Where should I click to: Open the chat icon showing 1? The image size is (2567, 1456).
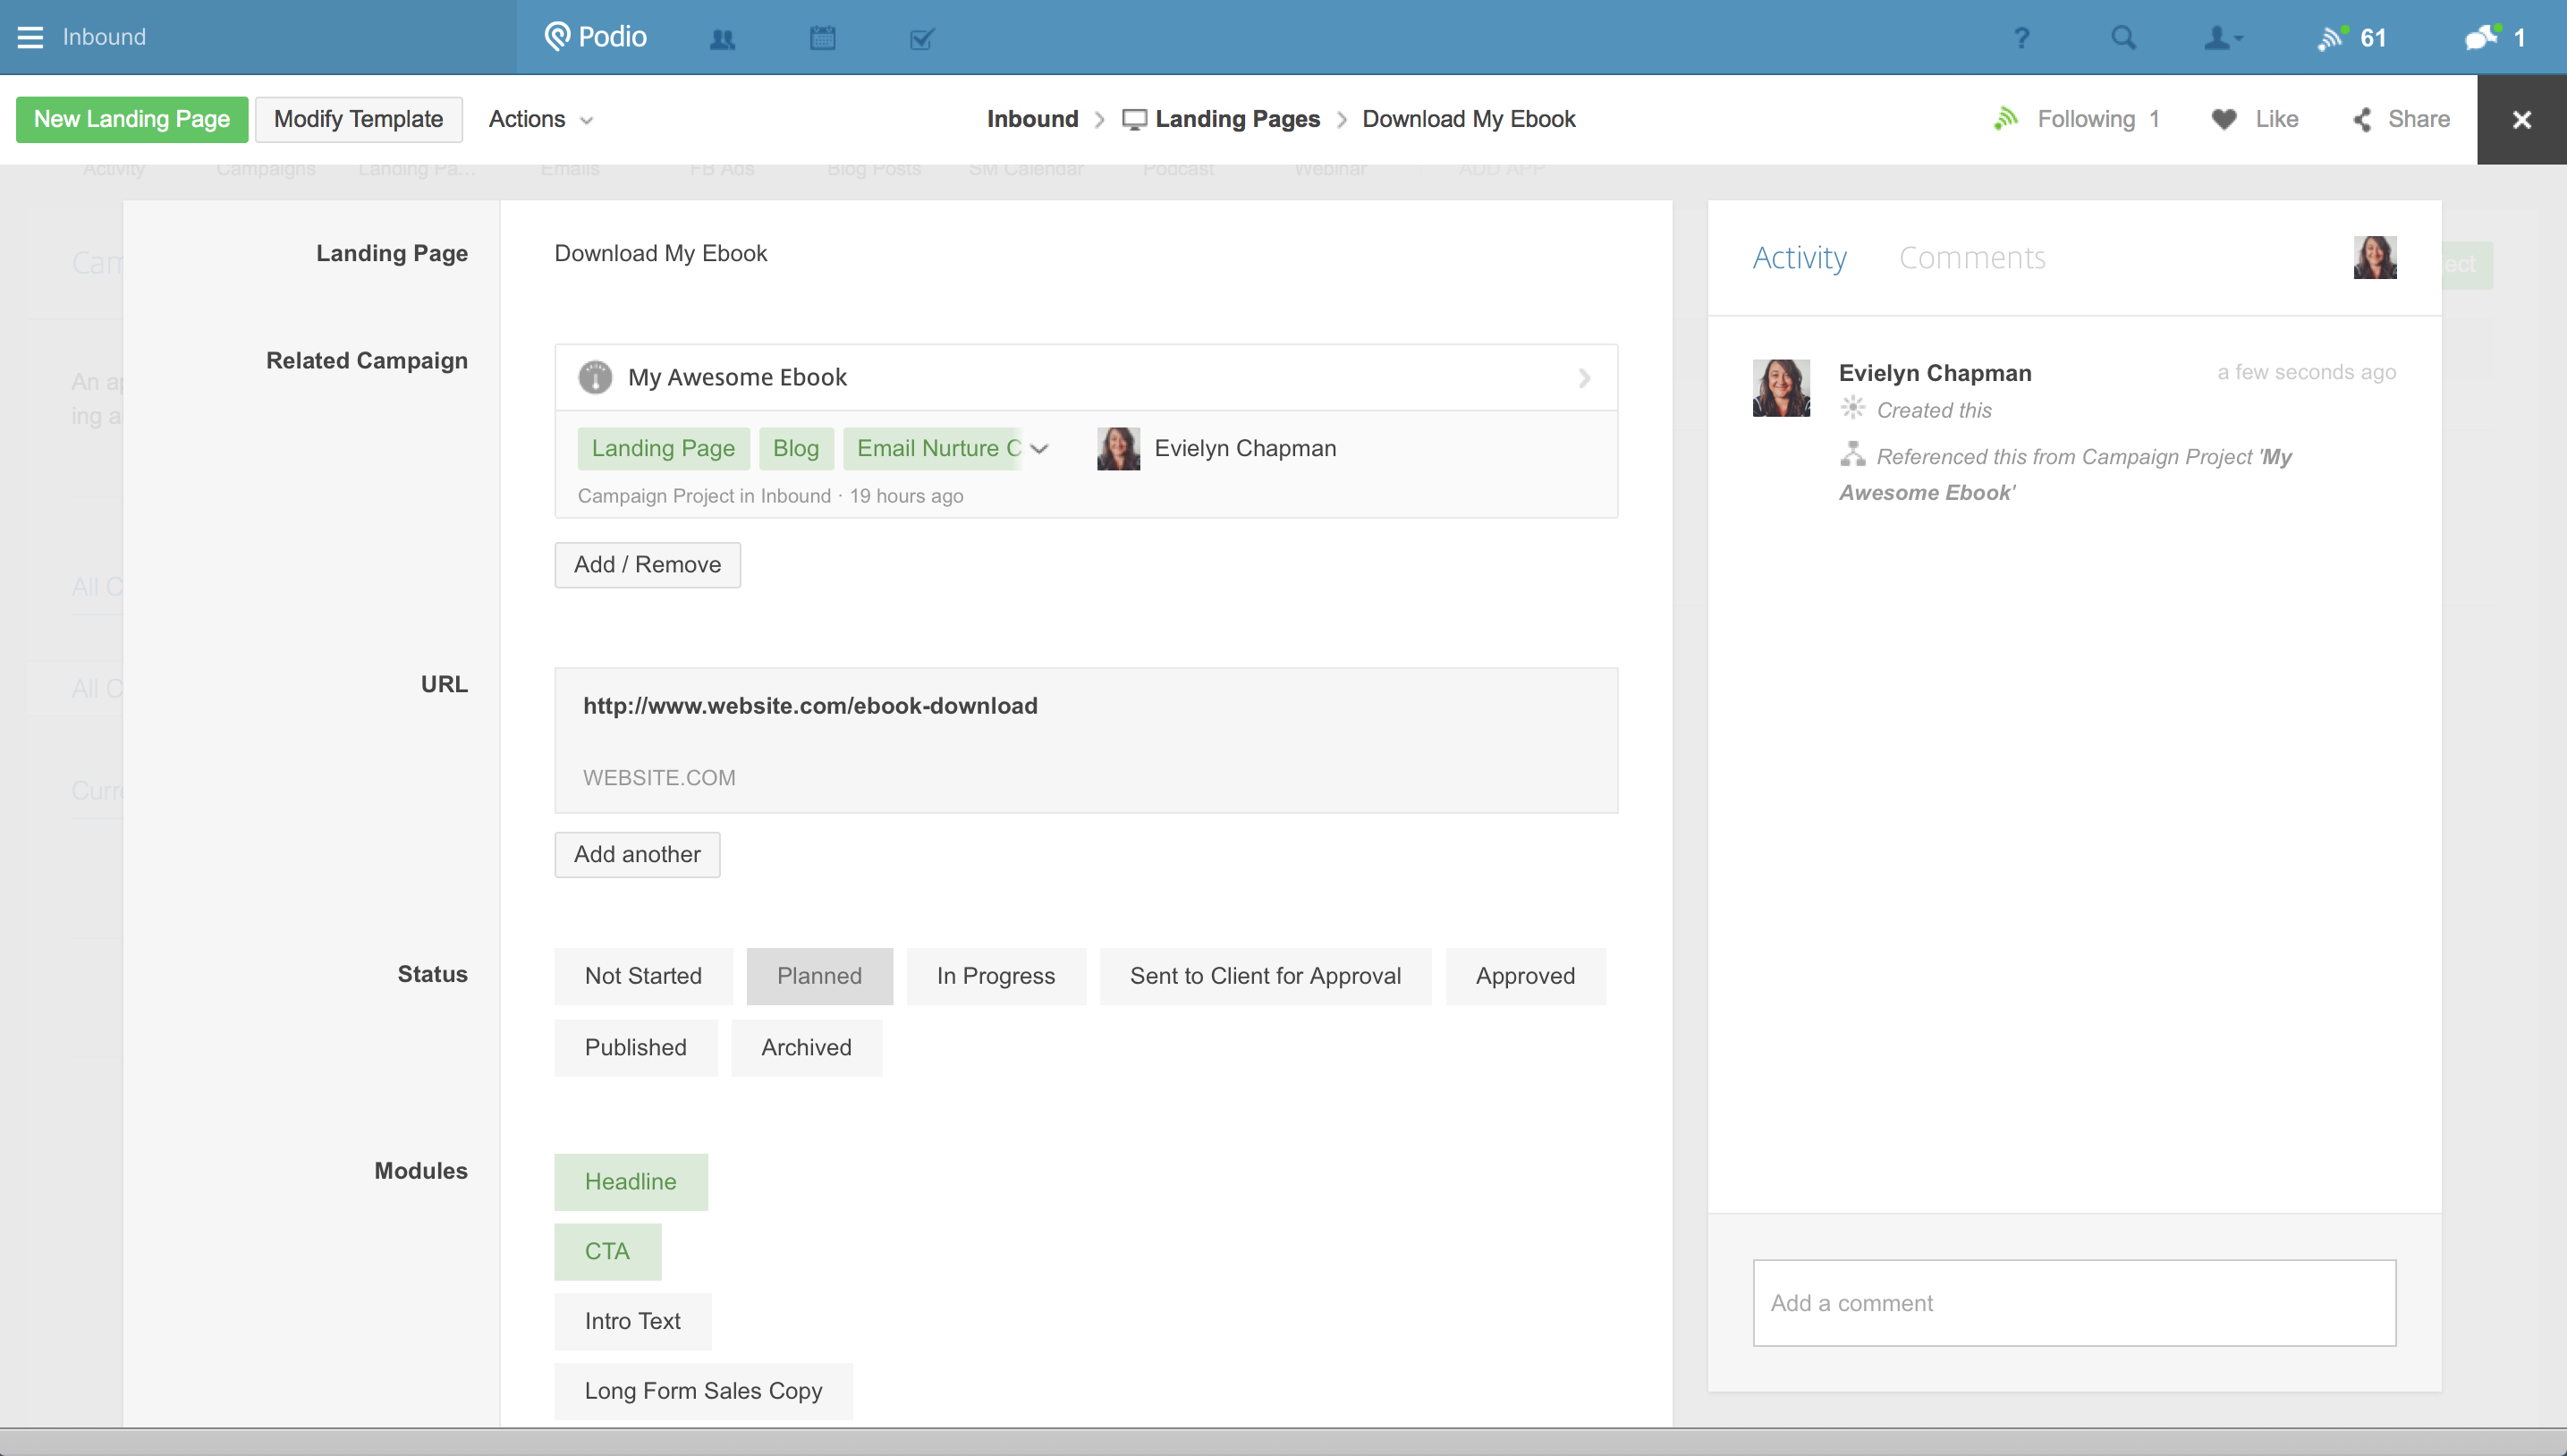pyautogui.click(x=2494, y=38)
